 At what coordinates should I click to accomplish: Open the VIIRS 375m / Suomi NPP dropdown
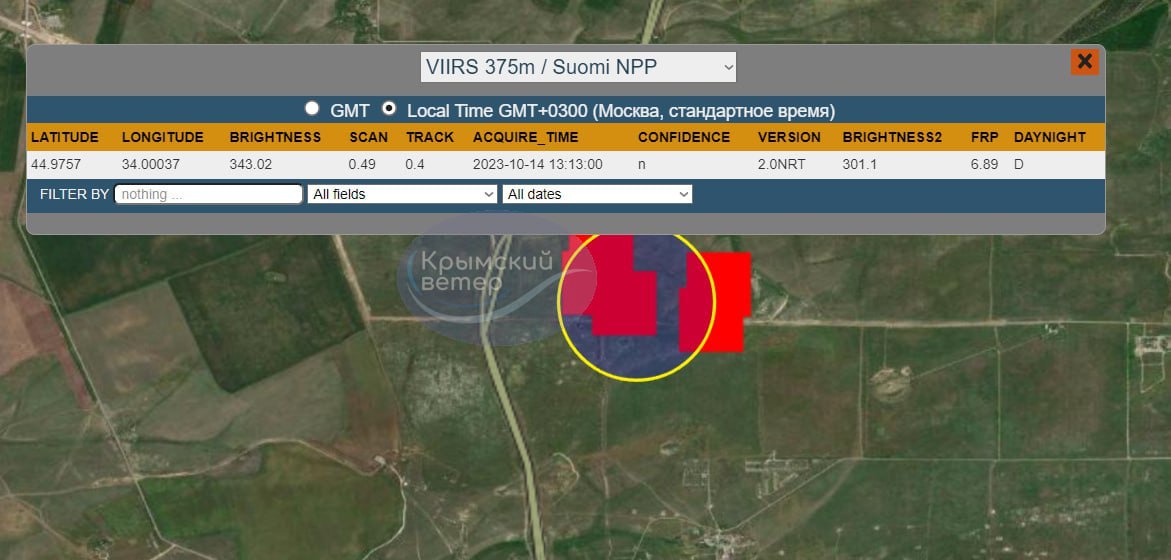pyautogui.click(x=578, y=67)
